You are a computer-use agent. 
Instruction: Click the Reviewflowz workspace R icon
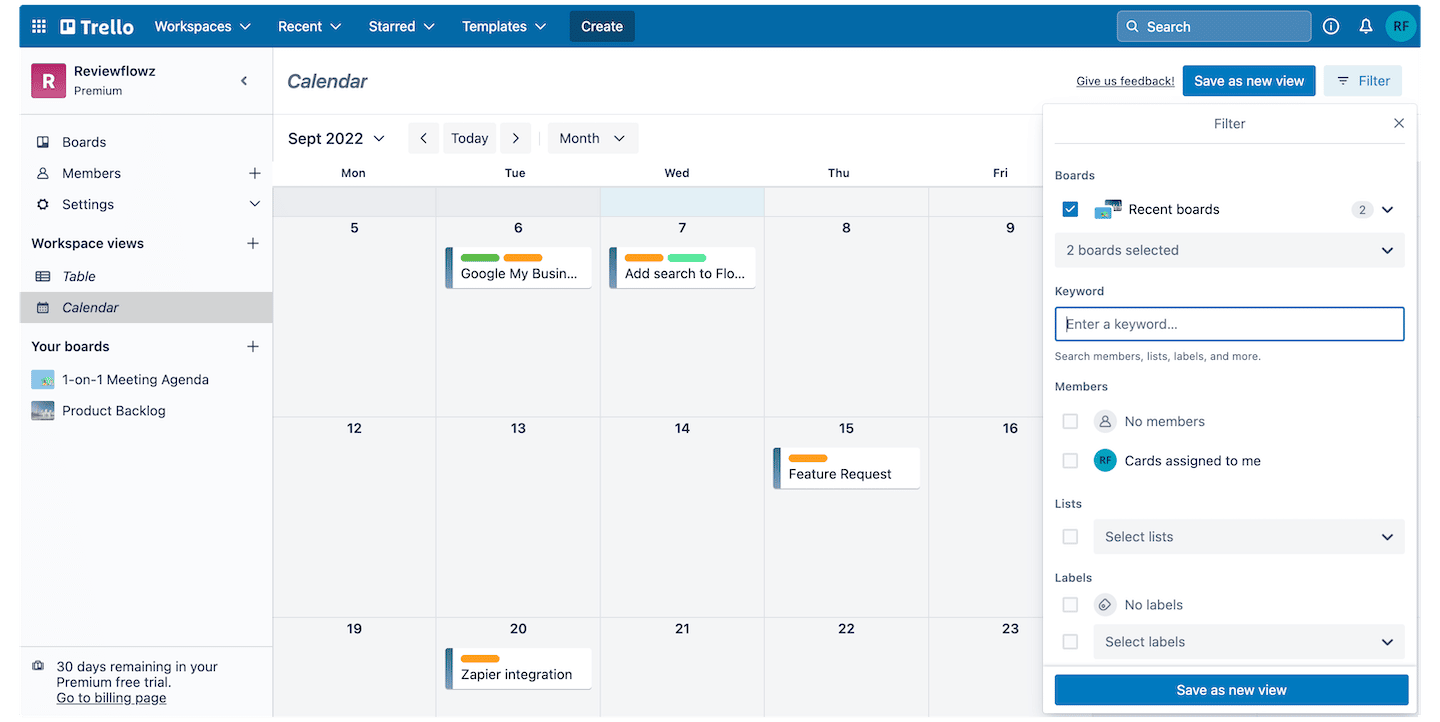point(48,81)
